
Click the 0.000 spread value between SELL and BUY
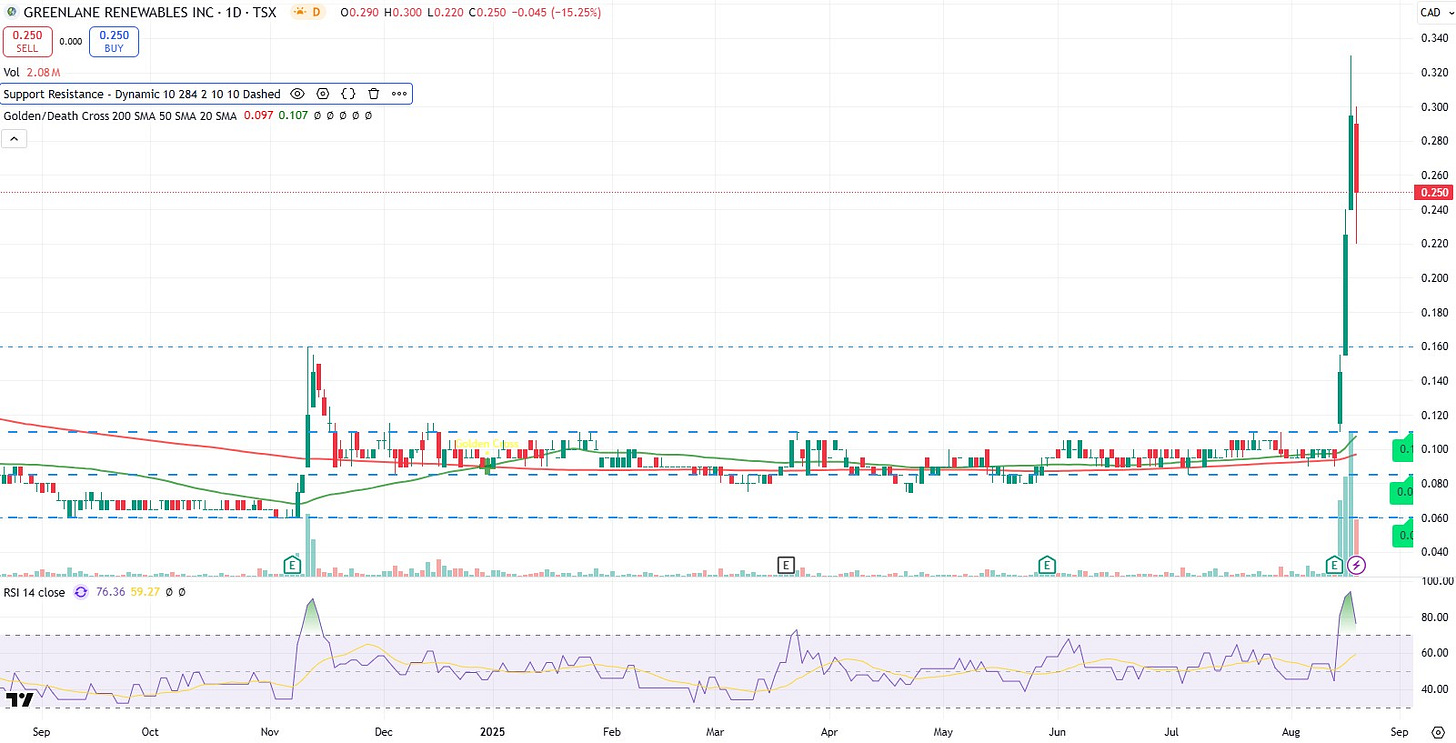pos(71,42)
